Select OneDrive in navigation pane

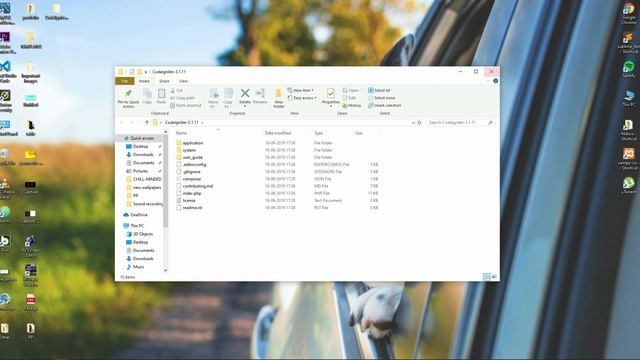[x=135, y=215]
